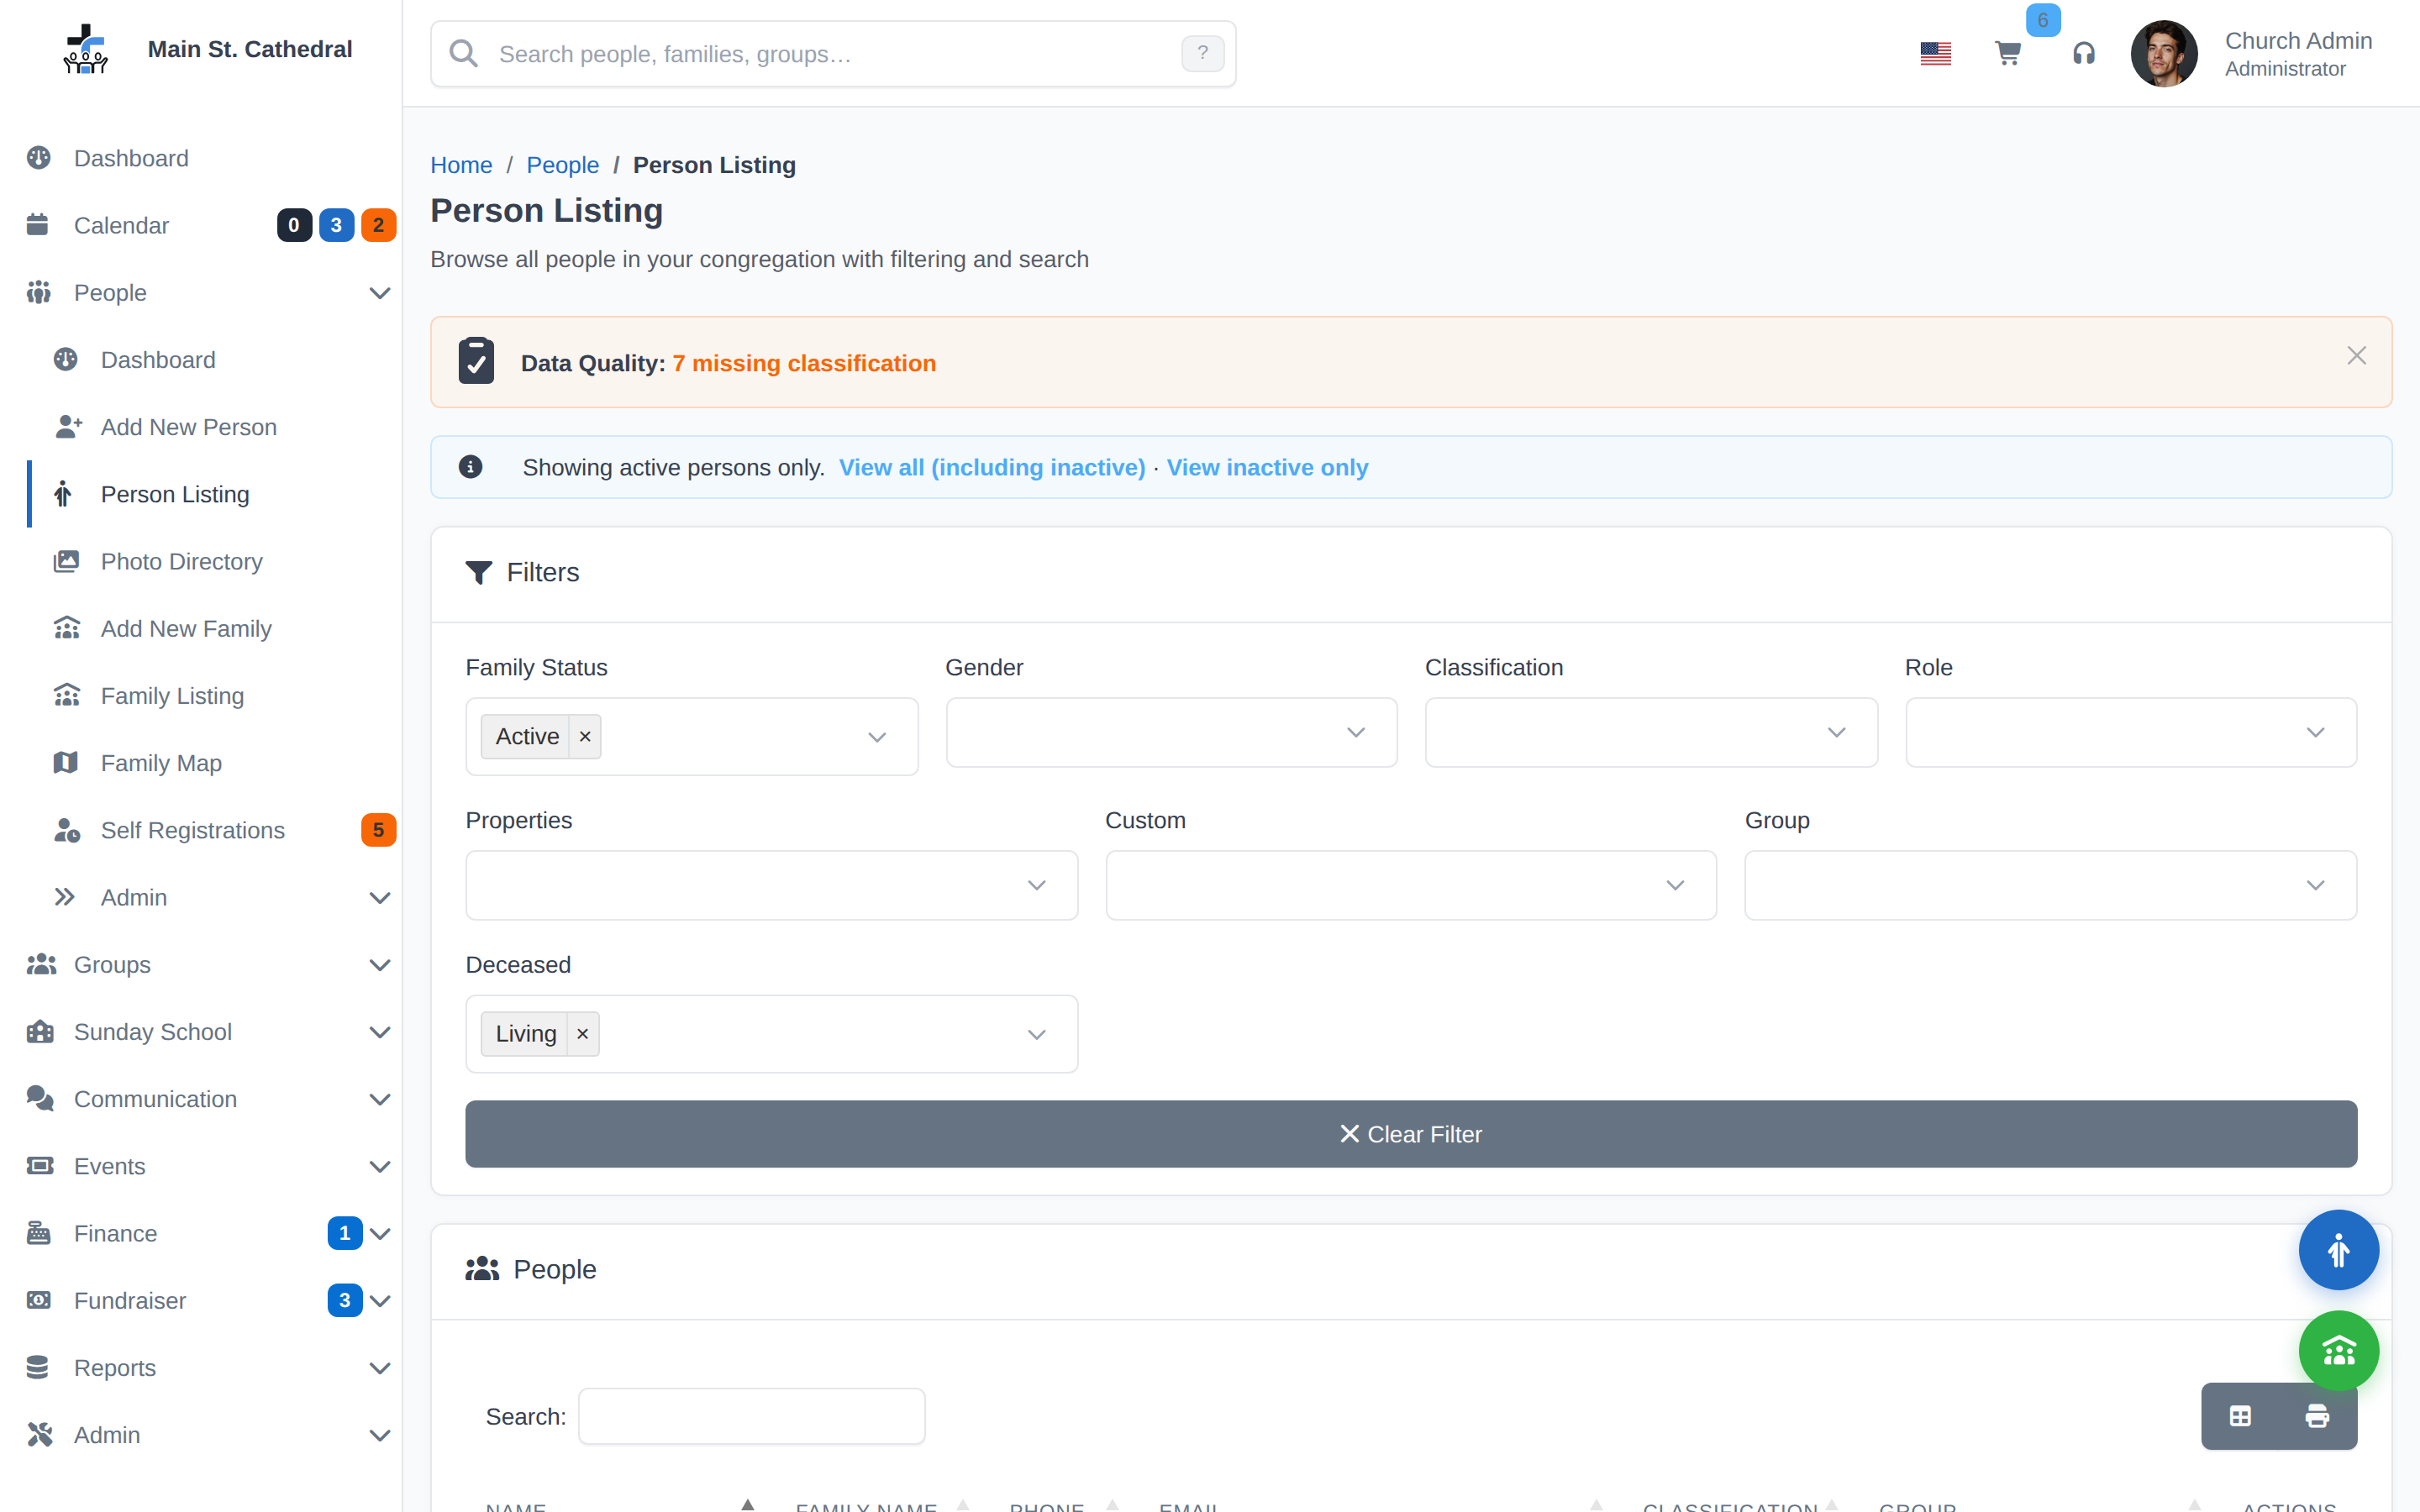The image size is (2420, 1512).
Task: Remove the Living deceased filter tag
Action: coord(583,1034)
